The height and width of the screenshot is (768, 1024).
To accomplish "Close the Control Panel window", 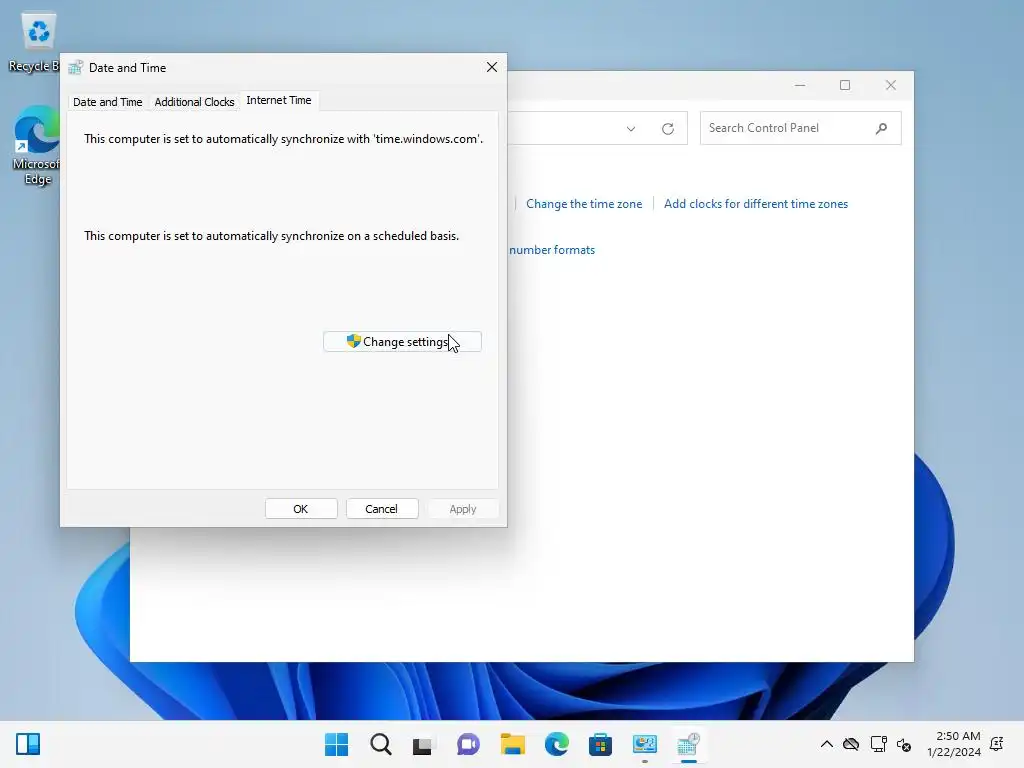I will point(891,85).
